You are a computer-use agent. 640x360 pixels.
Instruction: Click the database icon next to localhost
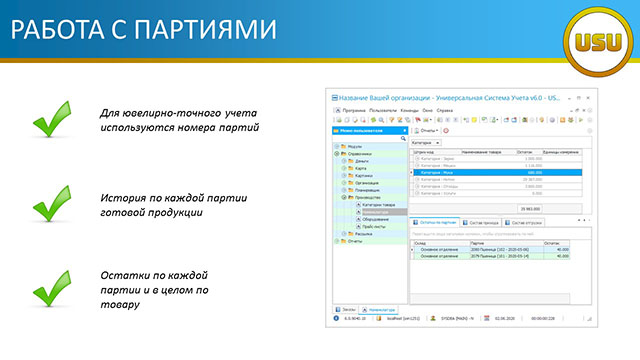click(378, 318)
